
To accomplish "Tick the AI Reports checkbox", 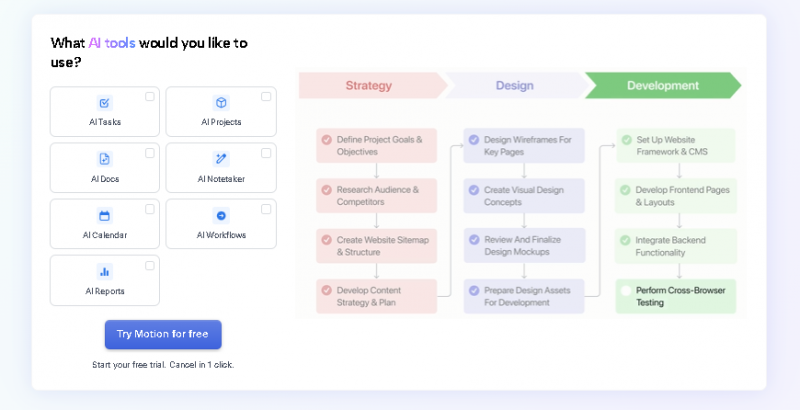I will point(150,265).
